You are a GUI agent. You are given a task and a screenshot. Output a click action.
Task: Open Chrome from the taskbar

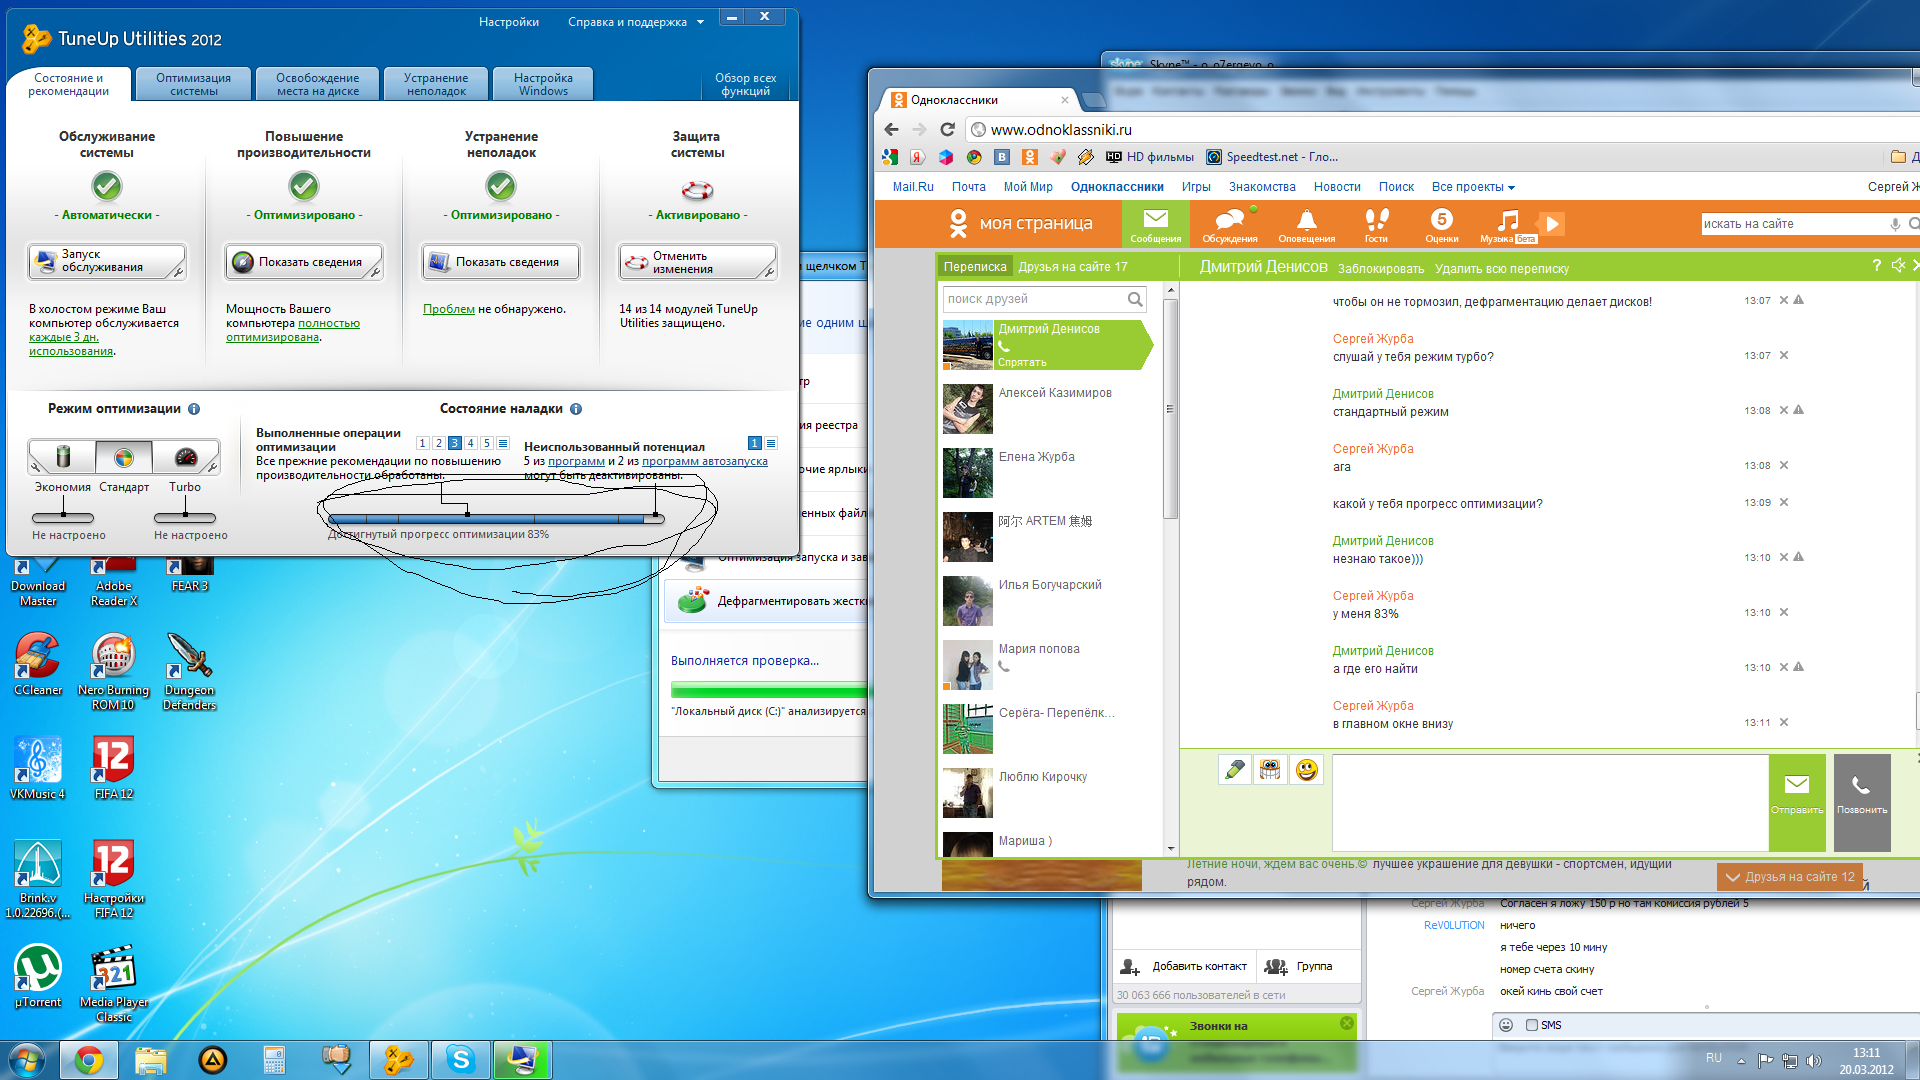[89, 1060]
